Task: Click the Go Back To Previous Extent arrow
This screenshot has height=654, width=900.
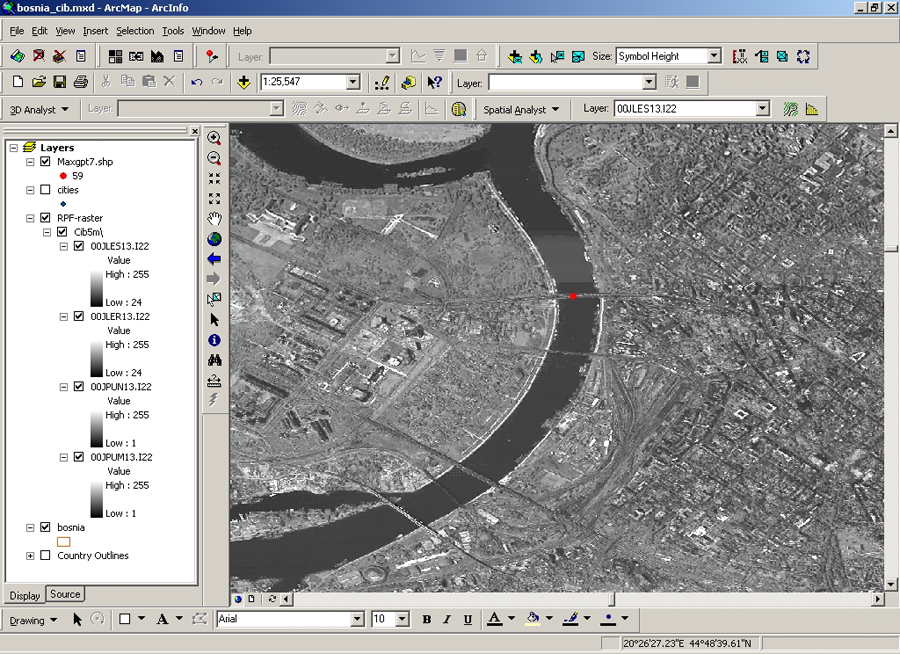Action: [214, 259]
